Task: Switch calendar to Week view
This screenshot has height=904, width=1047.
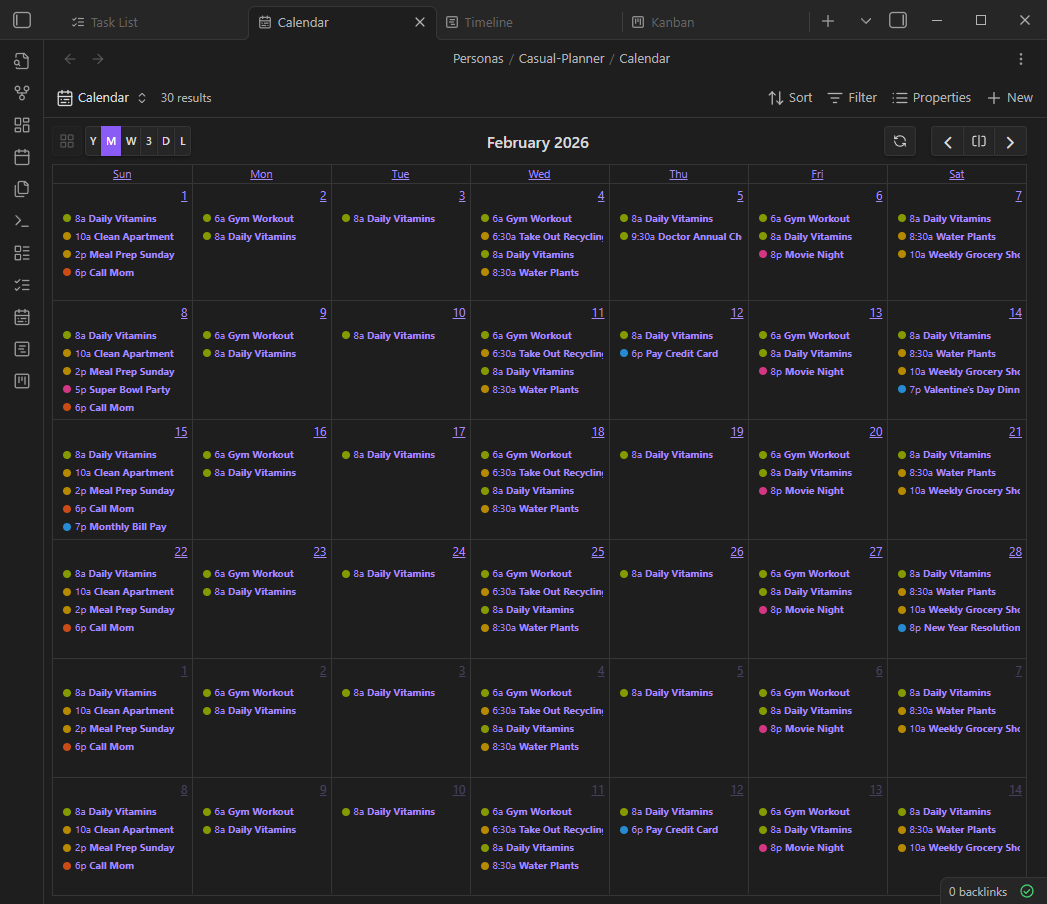Action: pyautogui.click(x=130, y=141)
